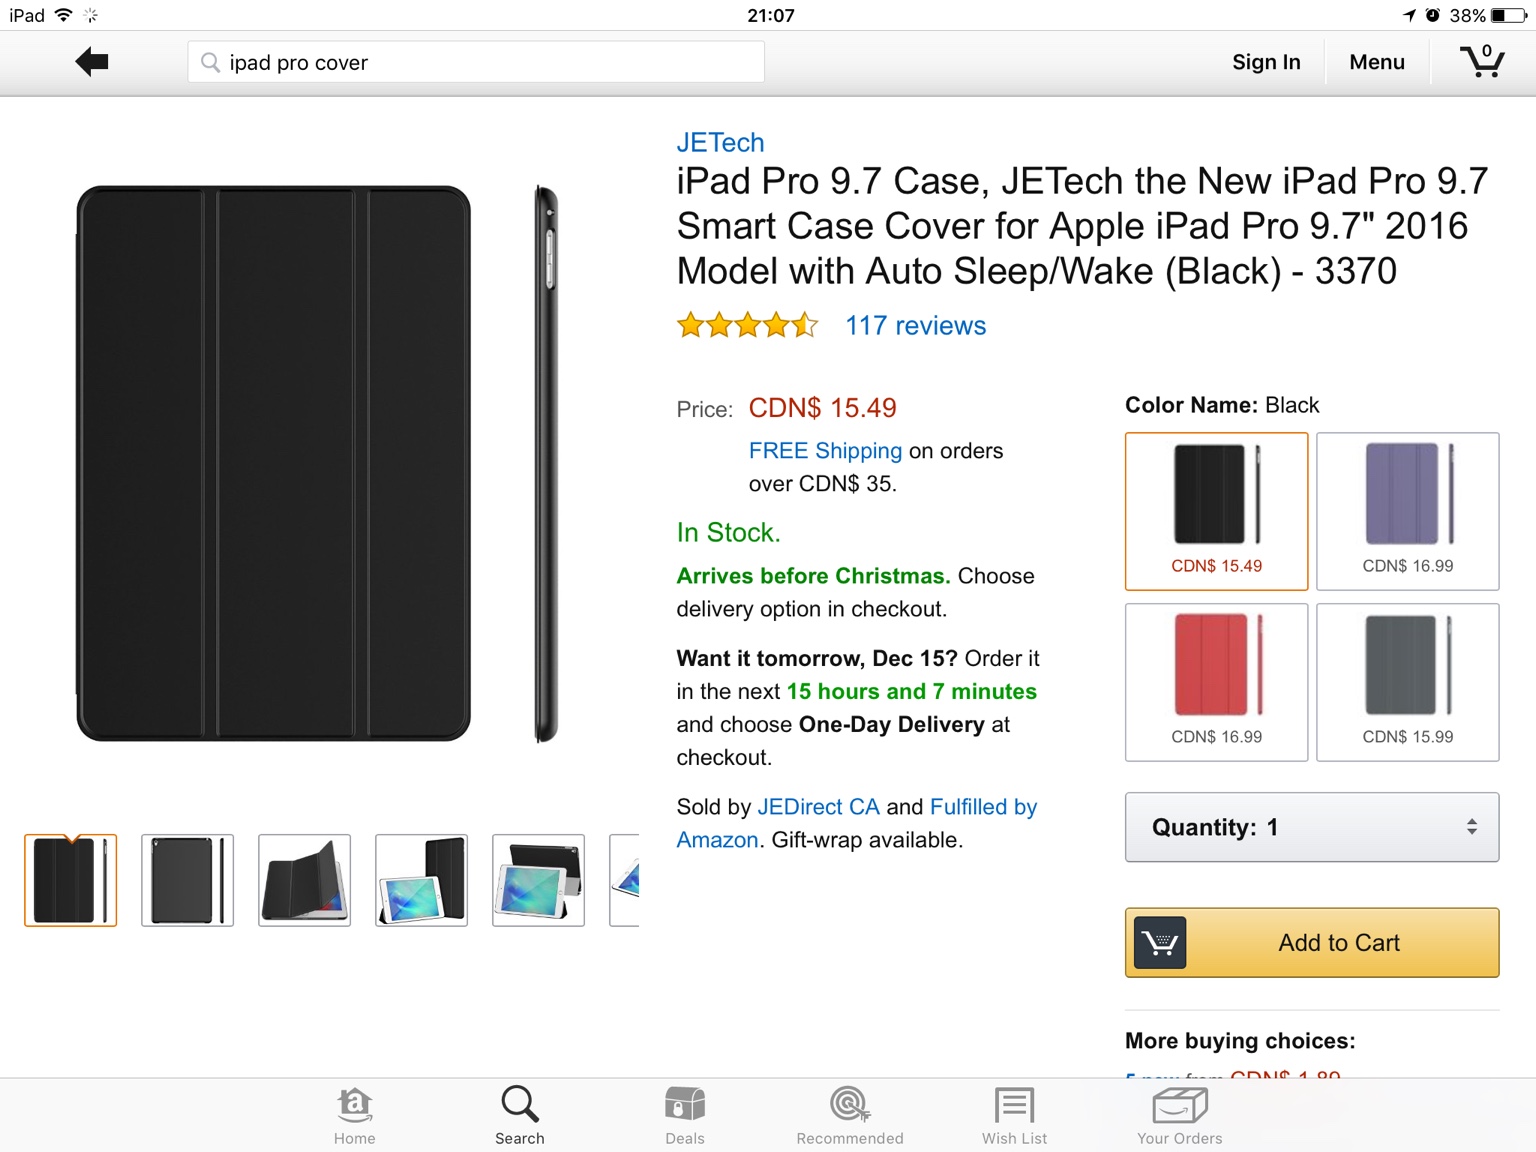
Task: Open the shopping cart icon
Action: (1482, 62)
